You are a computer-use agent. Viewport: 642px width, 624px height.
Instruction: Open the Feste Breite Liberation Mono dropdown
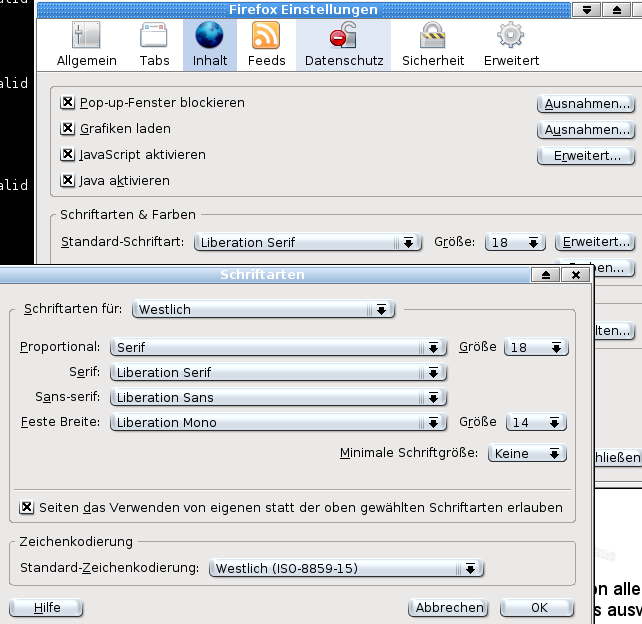278,422
